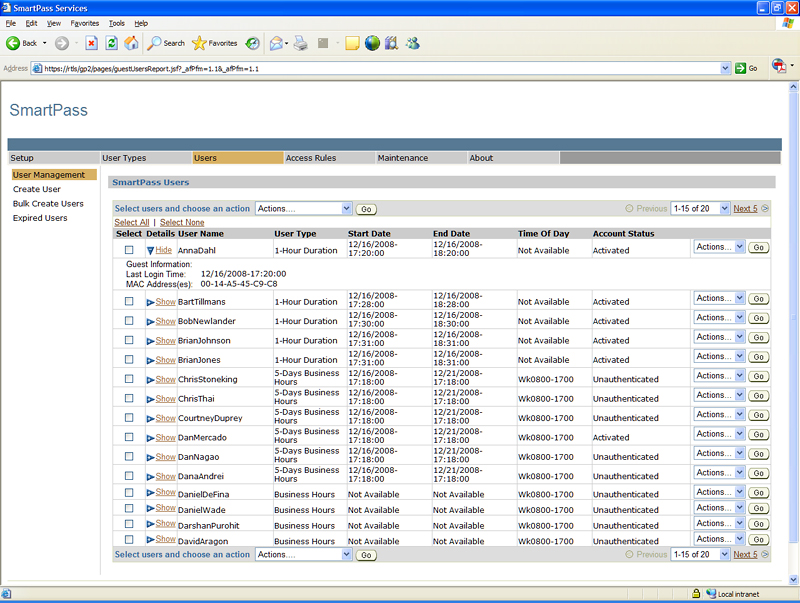Open the Search magnifier icon
The height and width of the screenshot is (603, 800).
(154, 43)
